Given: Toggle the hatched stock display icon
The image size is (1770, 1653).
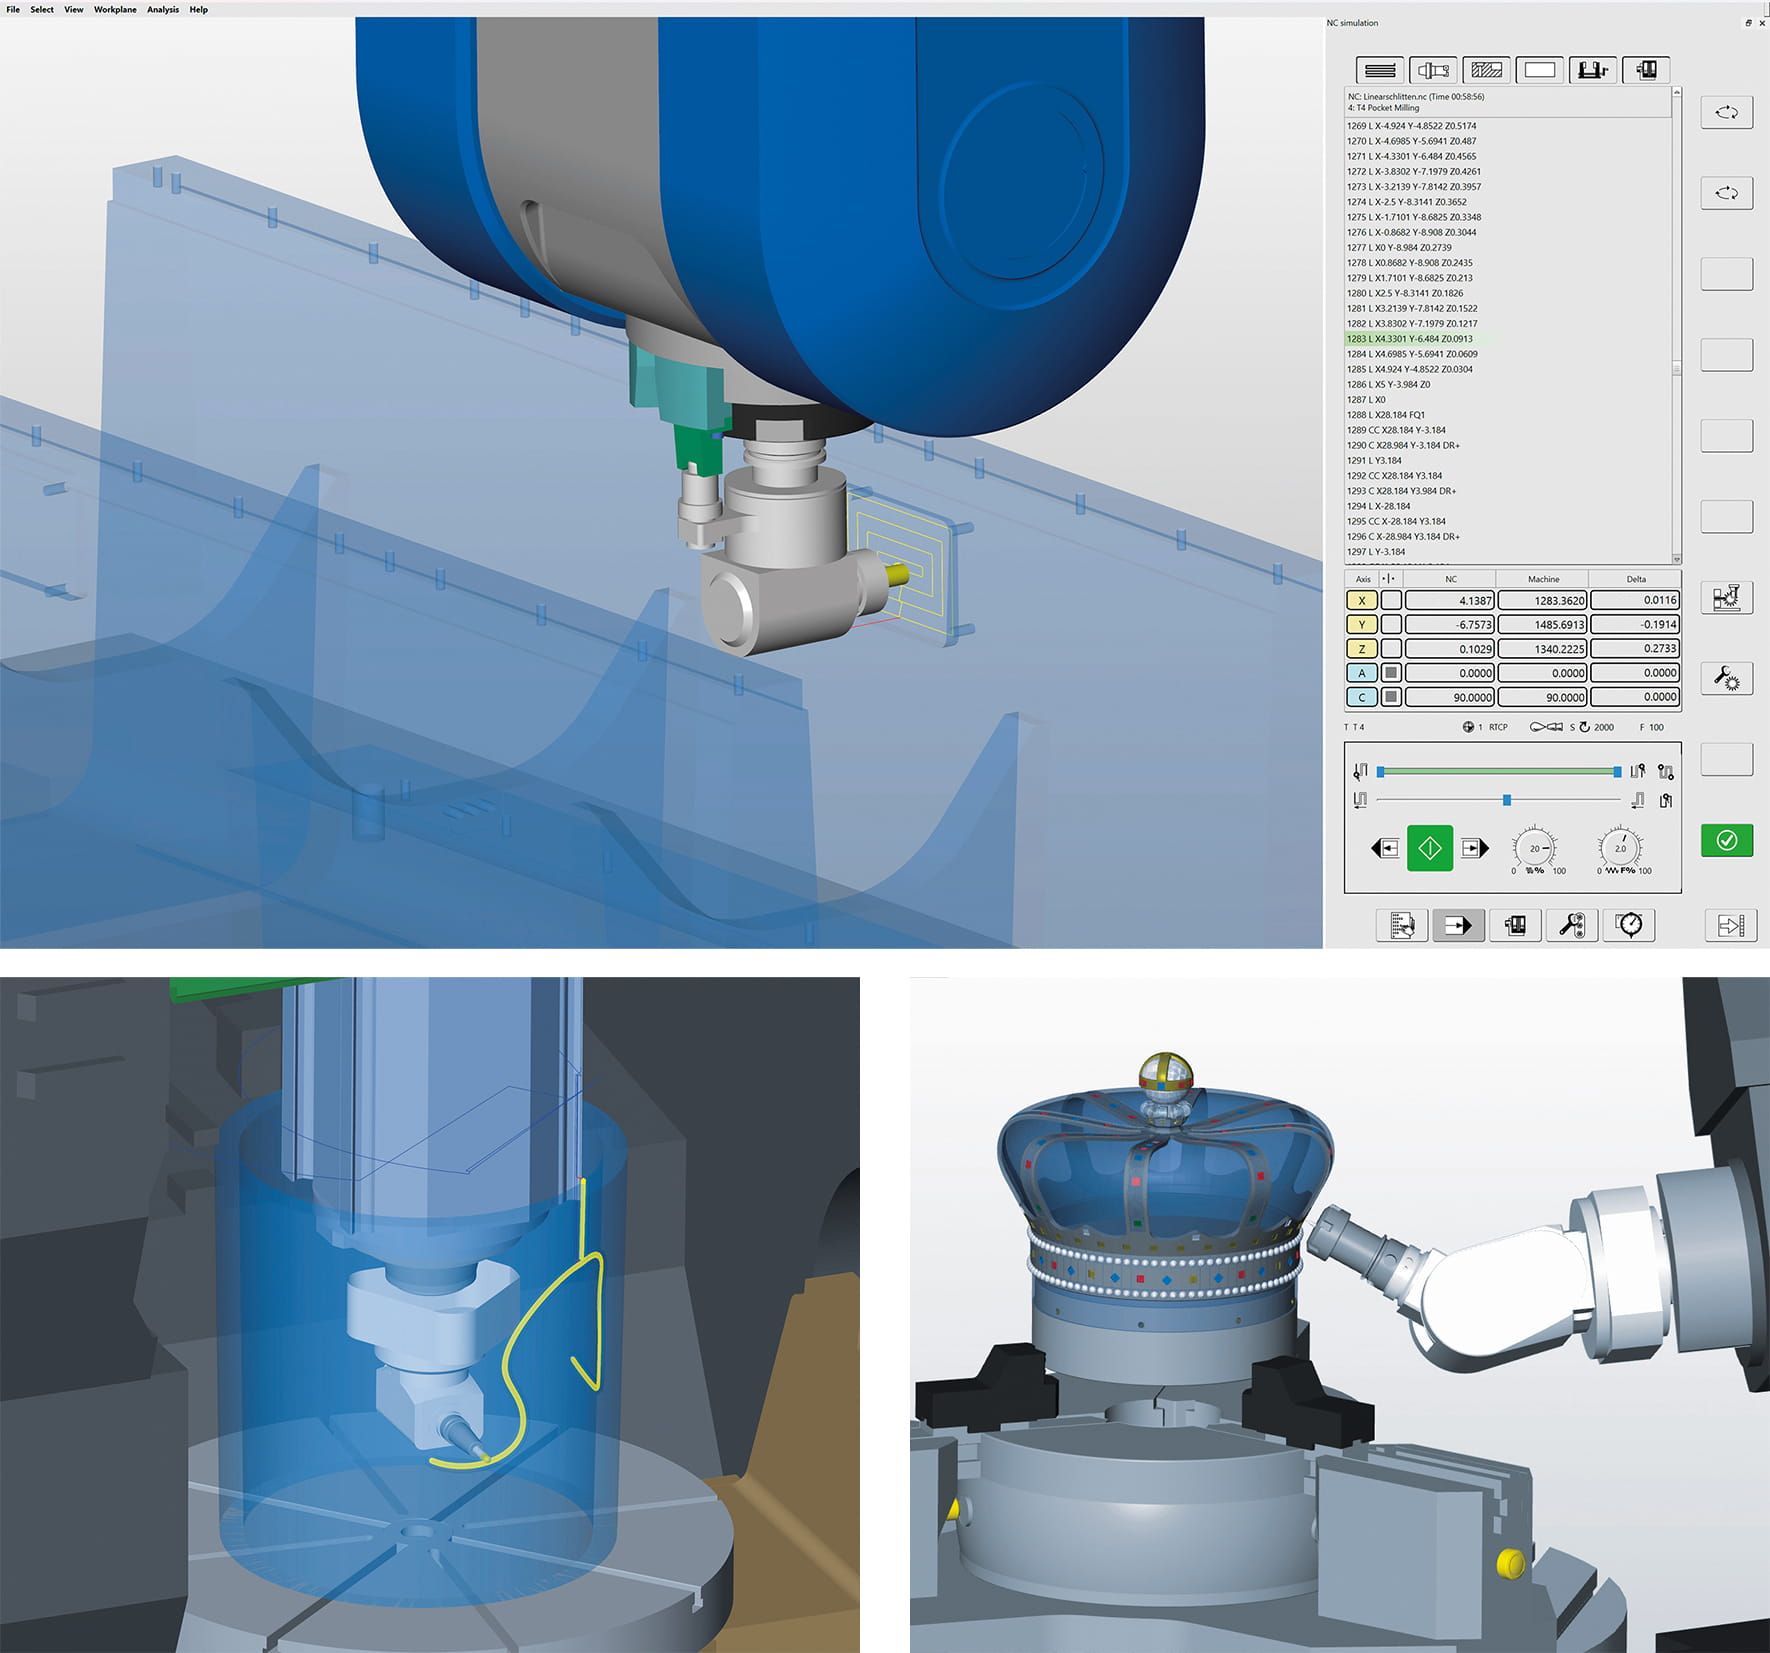Looking at the screenshot, I should coord(1487,70).
